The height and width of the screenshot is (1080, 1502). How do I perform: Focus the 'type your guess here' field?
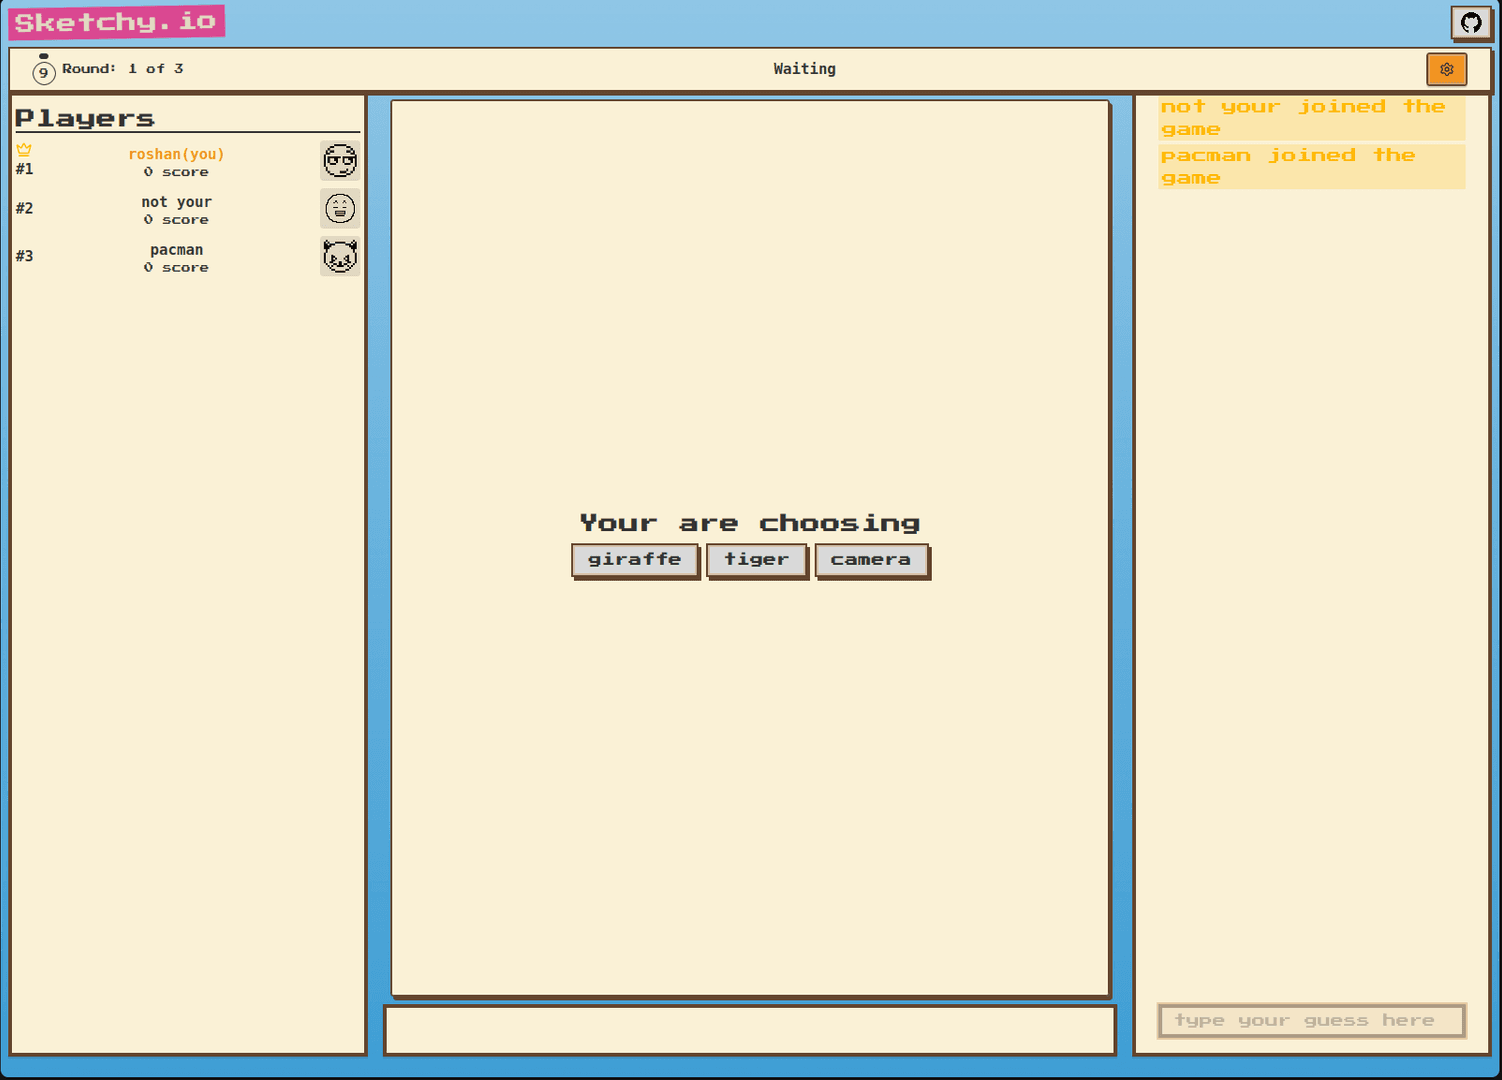pyautogui.click(x=1311, y=1021)
